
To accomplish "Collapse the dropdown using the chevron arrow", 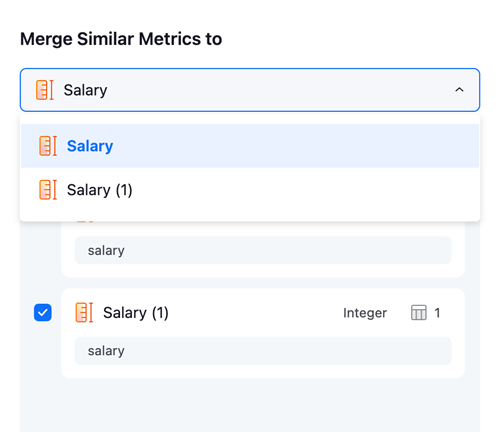I will 459,90.
